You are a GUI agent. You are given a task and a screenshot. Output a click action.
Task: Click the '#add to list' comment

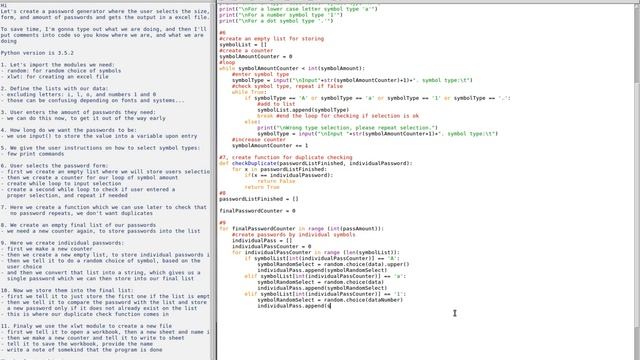pyautogui.click(x=276, y=104)
